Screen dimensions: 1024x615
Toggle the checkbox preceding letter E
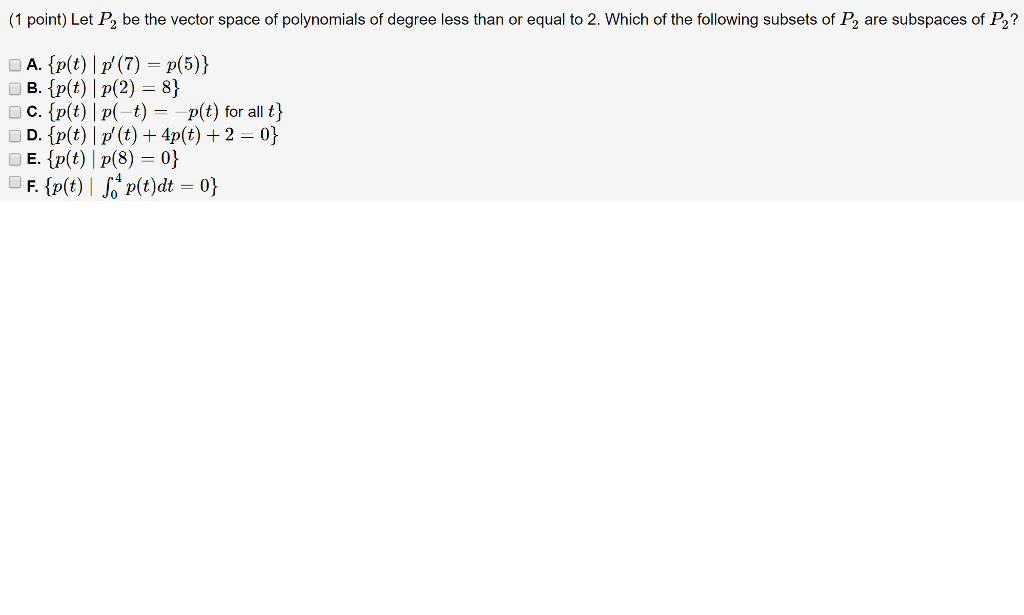click(x=14, y=158)
